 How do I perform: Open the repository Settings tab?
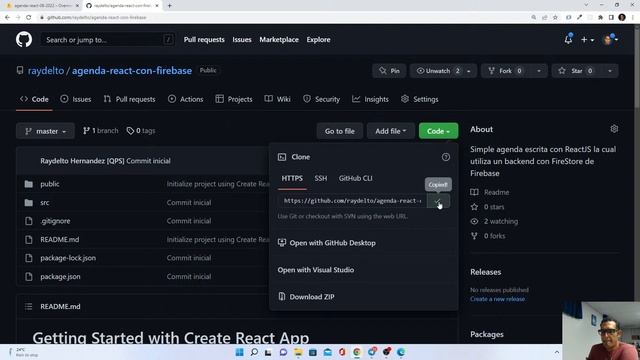click(420, 99)
